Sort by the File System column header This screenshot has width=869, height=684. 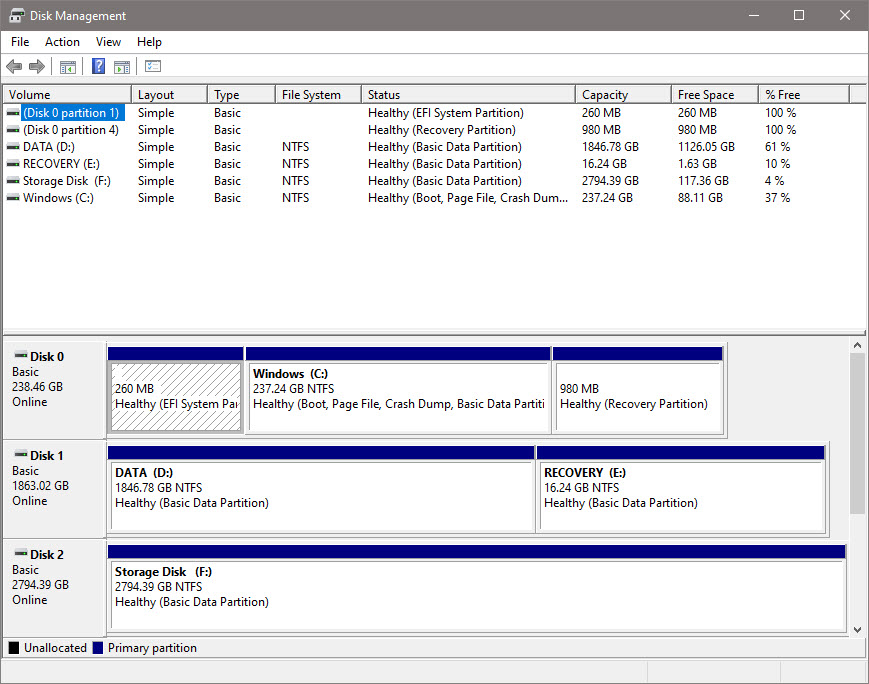[x=318, y=95]
